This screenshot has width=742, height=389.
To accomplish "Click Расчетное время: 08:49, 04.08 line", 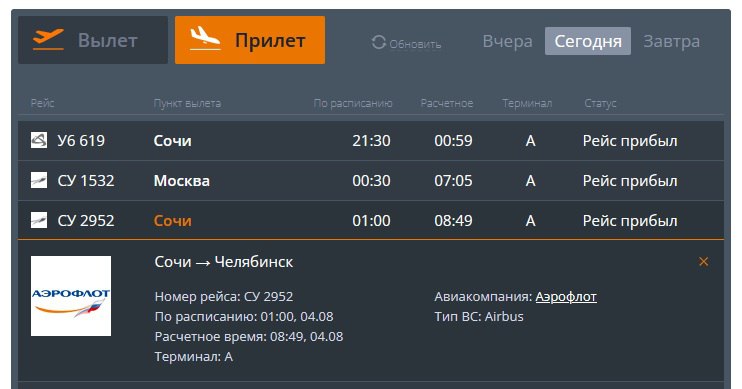I will pos(249,337).
